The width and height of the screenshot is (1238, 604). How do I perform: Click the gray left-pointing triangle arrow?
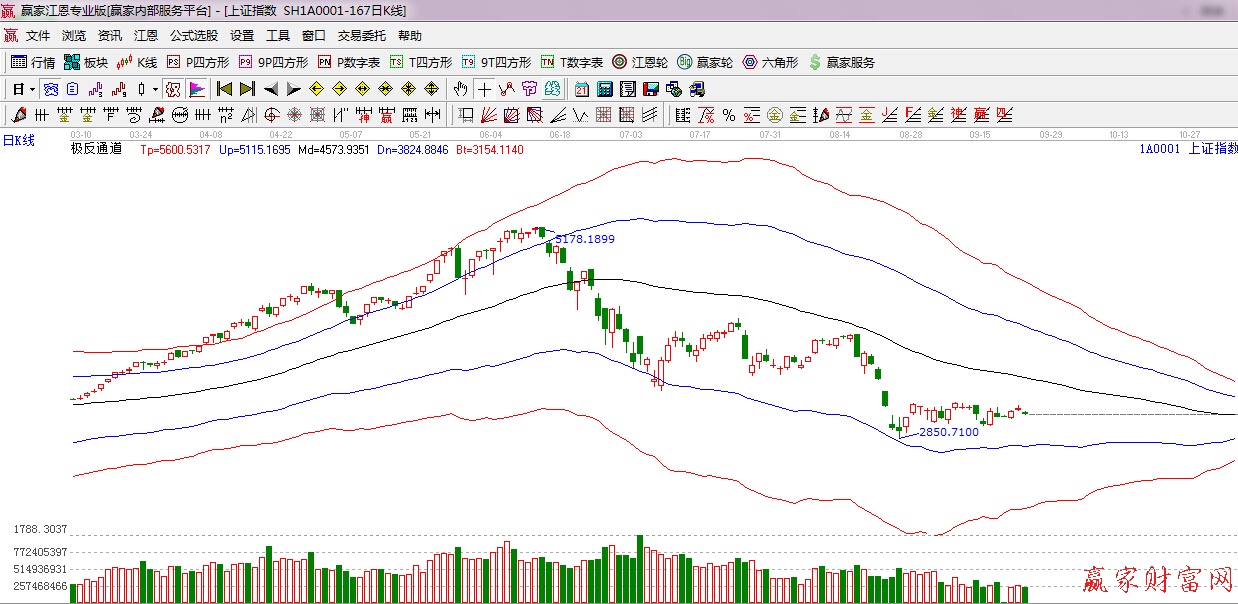(270, 89)
